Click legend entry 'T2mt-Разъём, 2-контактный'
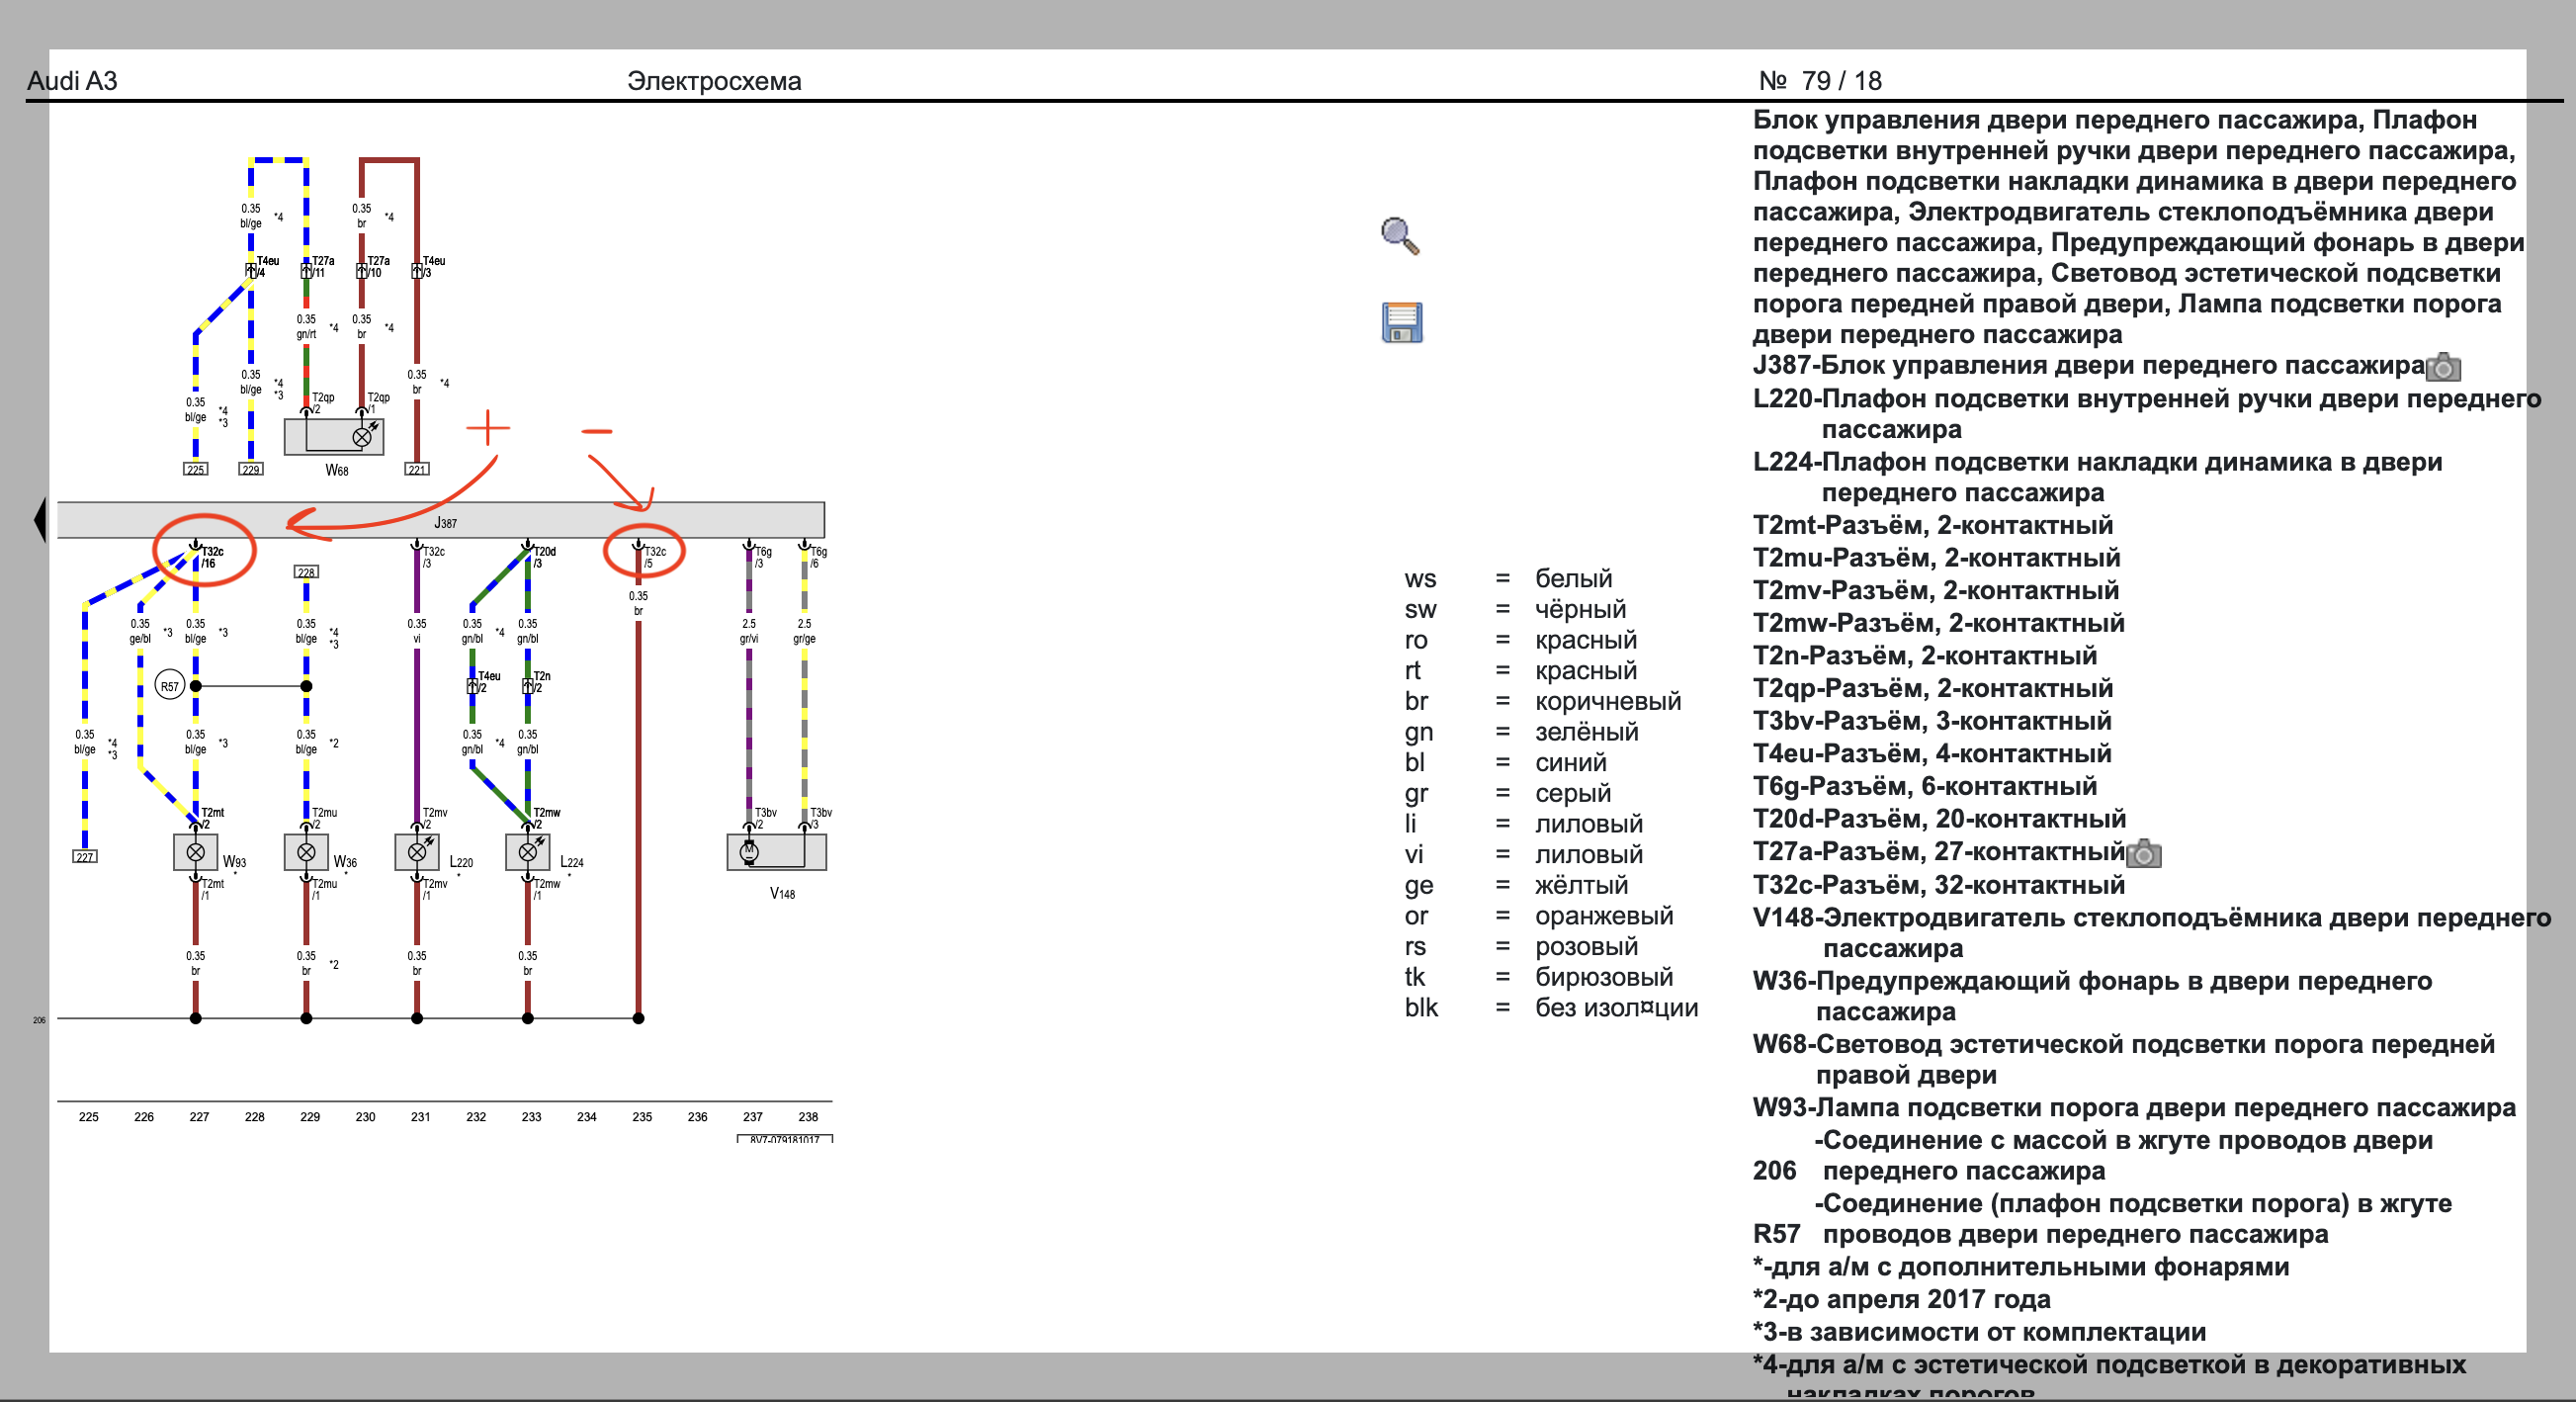This screenshot has height=1402, width=2576. click(1933, 525)
